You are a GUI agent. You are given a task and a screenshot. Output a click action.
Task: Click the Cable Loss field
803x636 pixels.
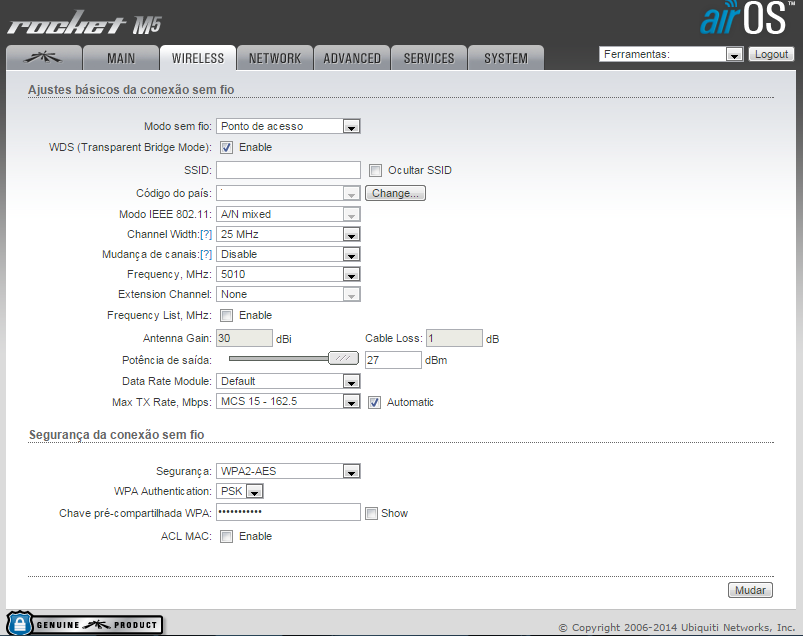pyautogui.click(x=454, y=338)
